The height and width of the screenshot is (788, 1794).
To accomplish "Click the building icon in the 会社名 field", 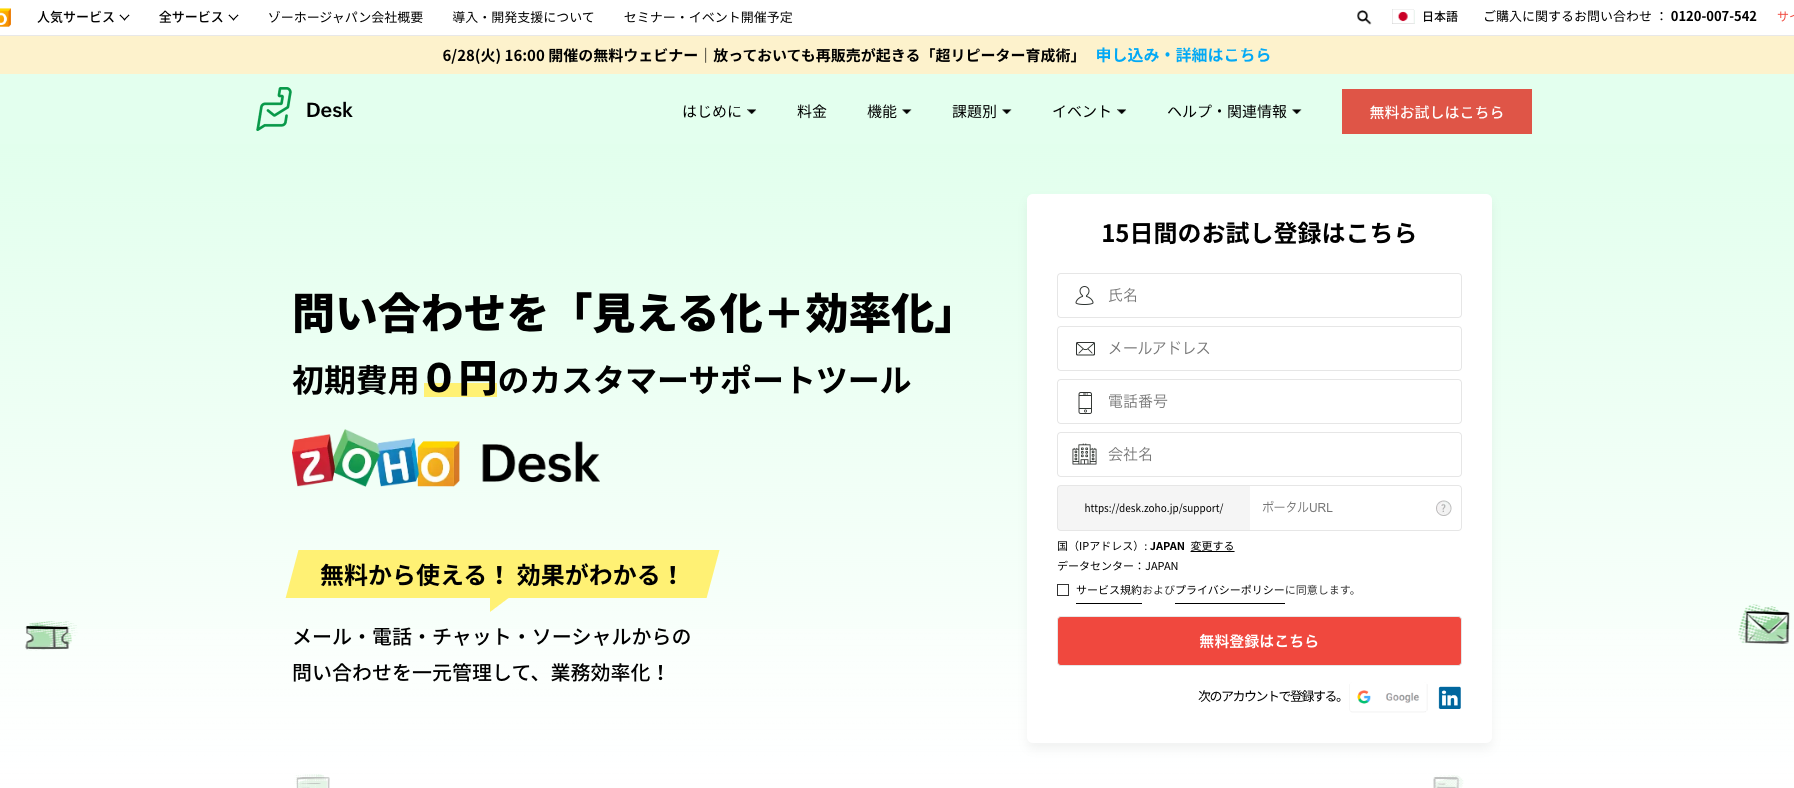I will pyautogui.click(x=1084, y=455).
